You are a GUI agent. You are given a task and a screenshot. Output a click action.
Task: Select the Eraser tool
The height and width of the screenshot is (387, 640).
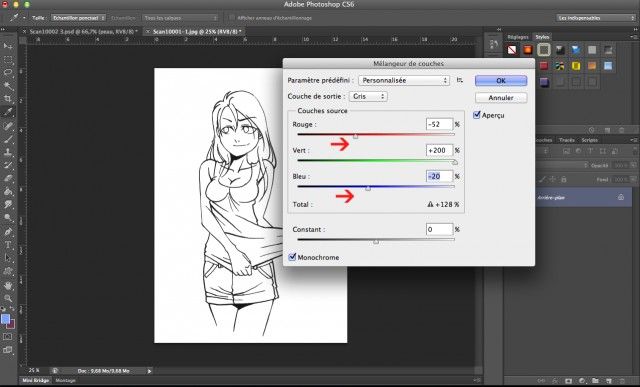pyautogui.click(x=8, y=178)
